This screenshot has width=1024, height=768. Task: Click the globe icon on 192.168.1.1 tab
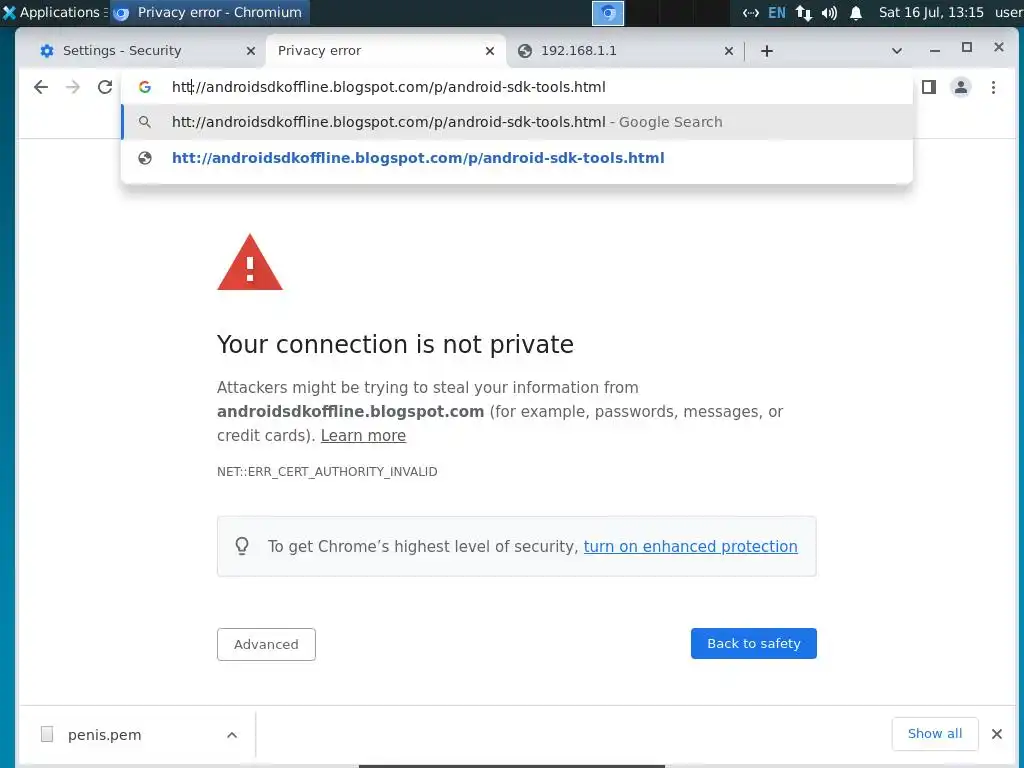pyautogui.click(x=524, y=51)
